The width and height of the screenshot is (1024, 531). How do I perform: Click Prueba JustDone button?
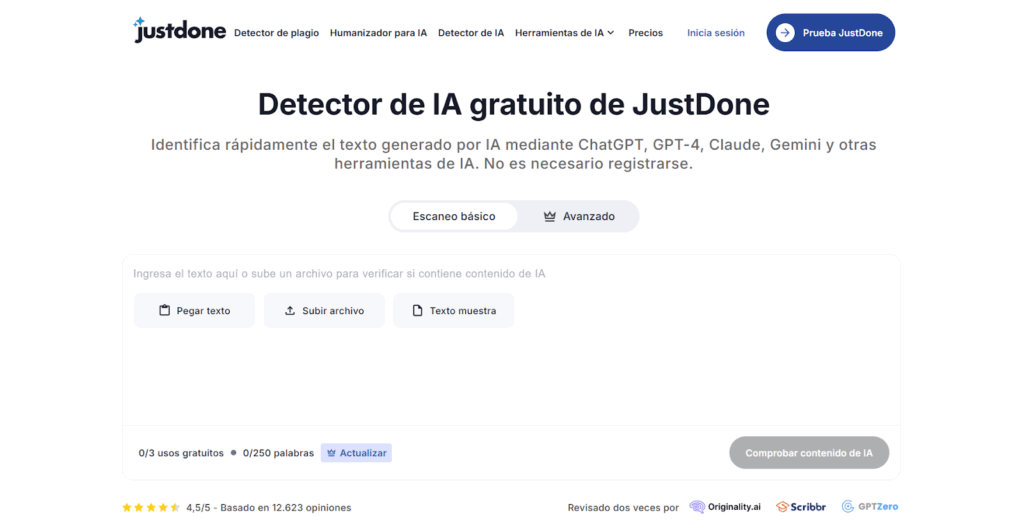tap(831, 33)
